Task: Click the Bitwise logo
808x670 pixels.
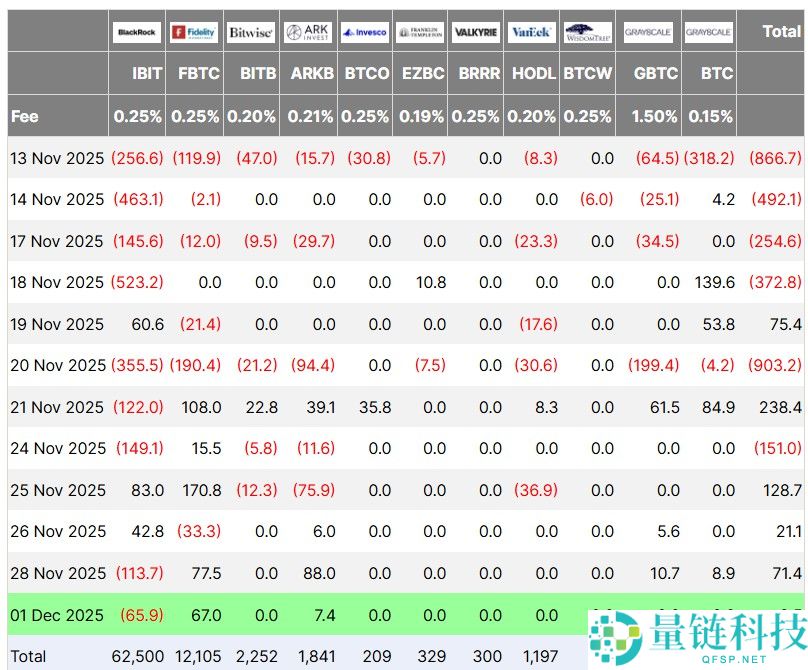Action: [250, 31]
